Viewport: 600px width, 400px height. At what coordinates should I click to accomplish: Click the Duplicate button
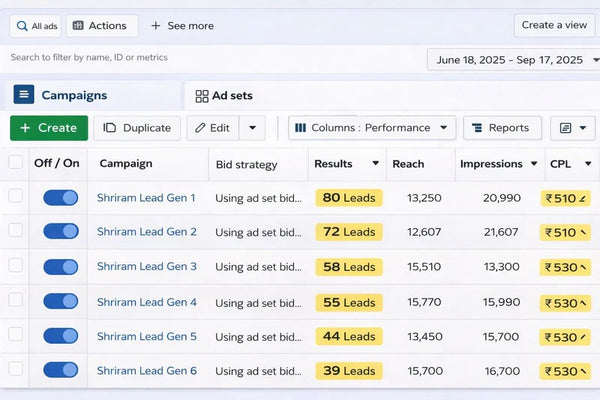(x=137, y=128)
